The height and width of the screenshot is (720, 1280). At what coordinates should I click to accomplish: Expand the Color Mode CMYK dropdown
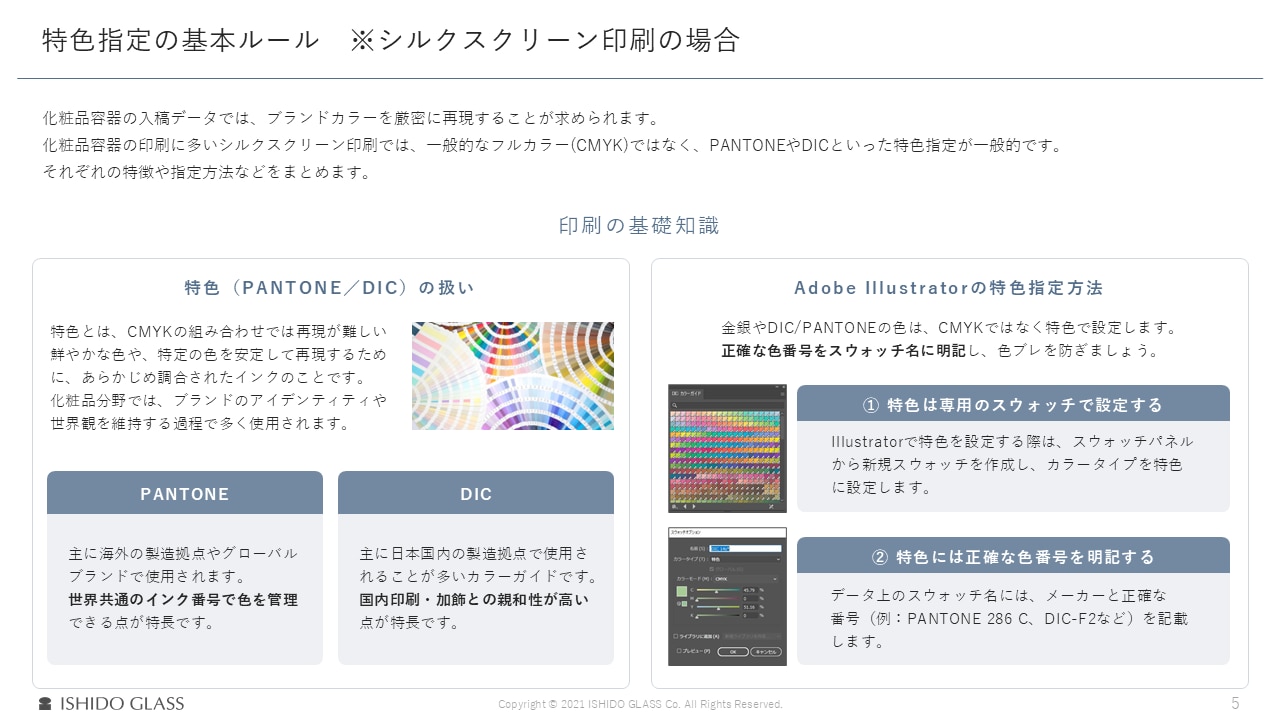click(746, 579)
